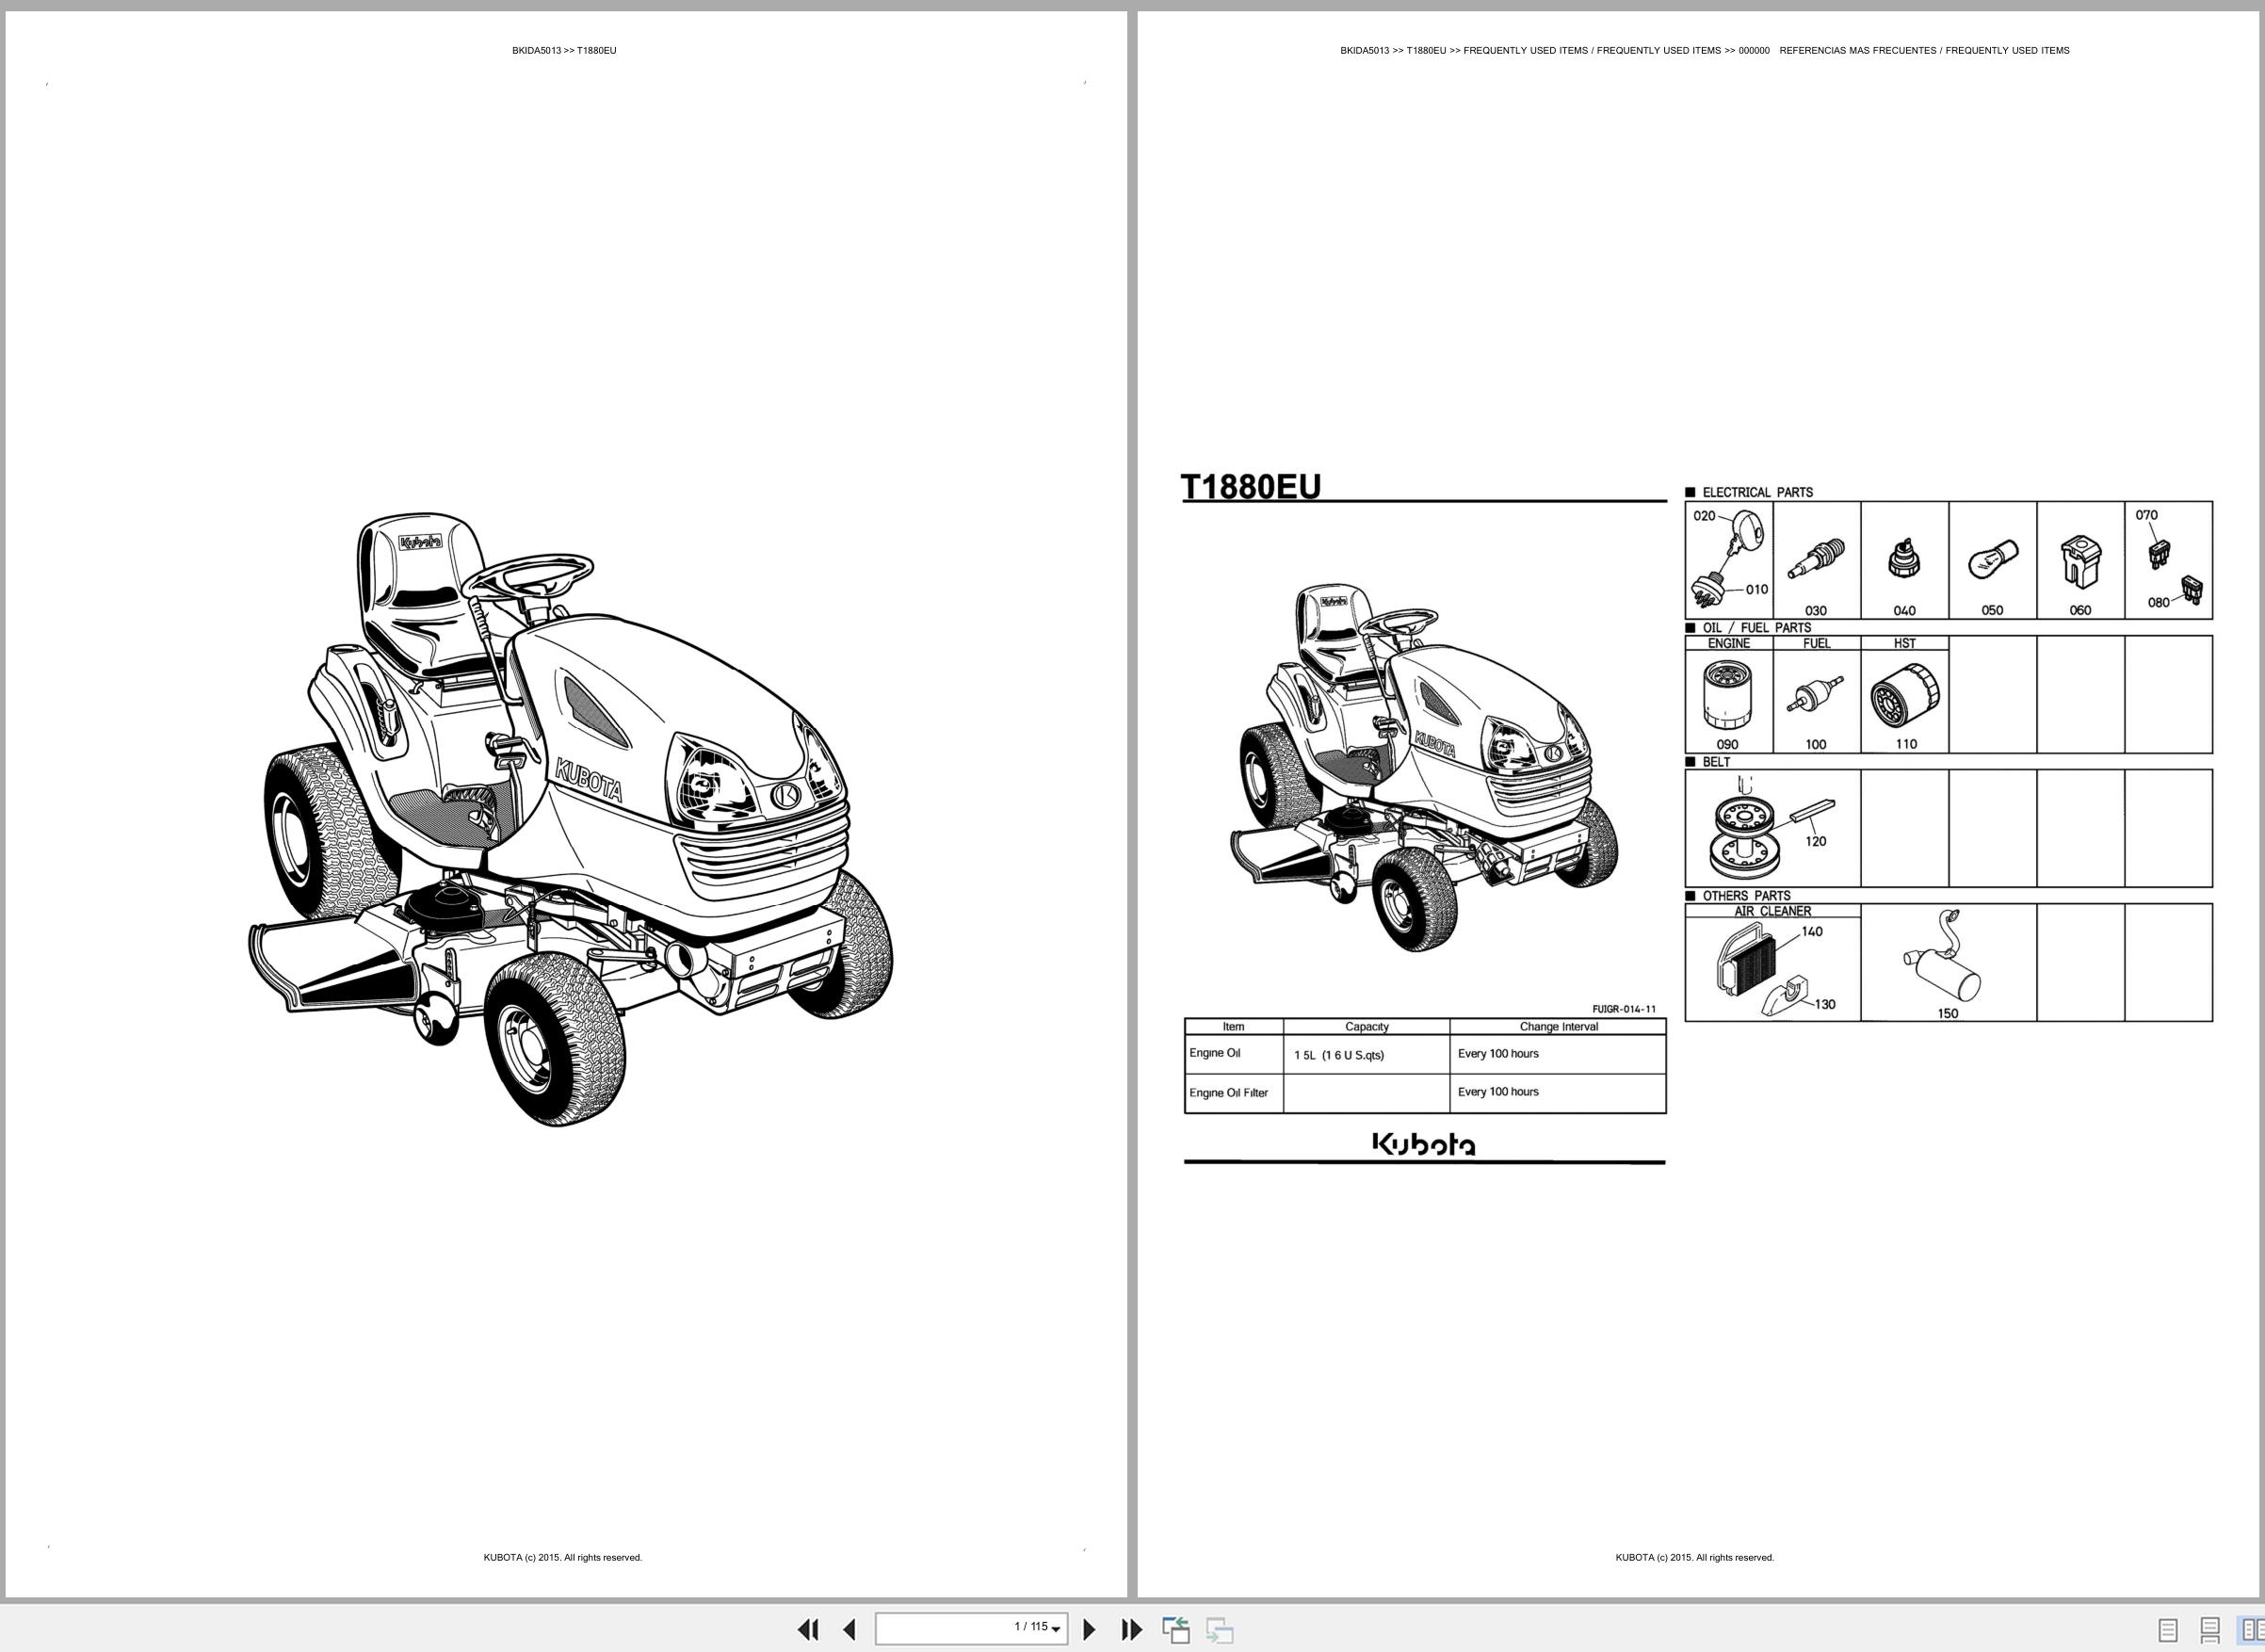
Task: Click the page number field showing 1 / 115
Action: coord(971,1629)
